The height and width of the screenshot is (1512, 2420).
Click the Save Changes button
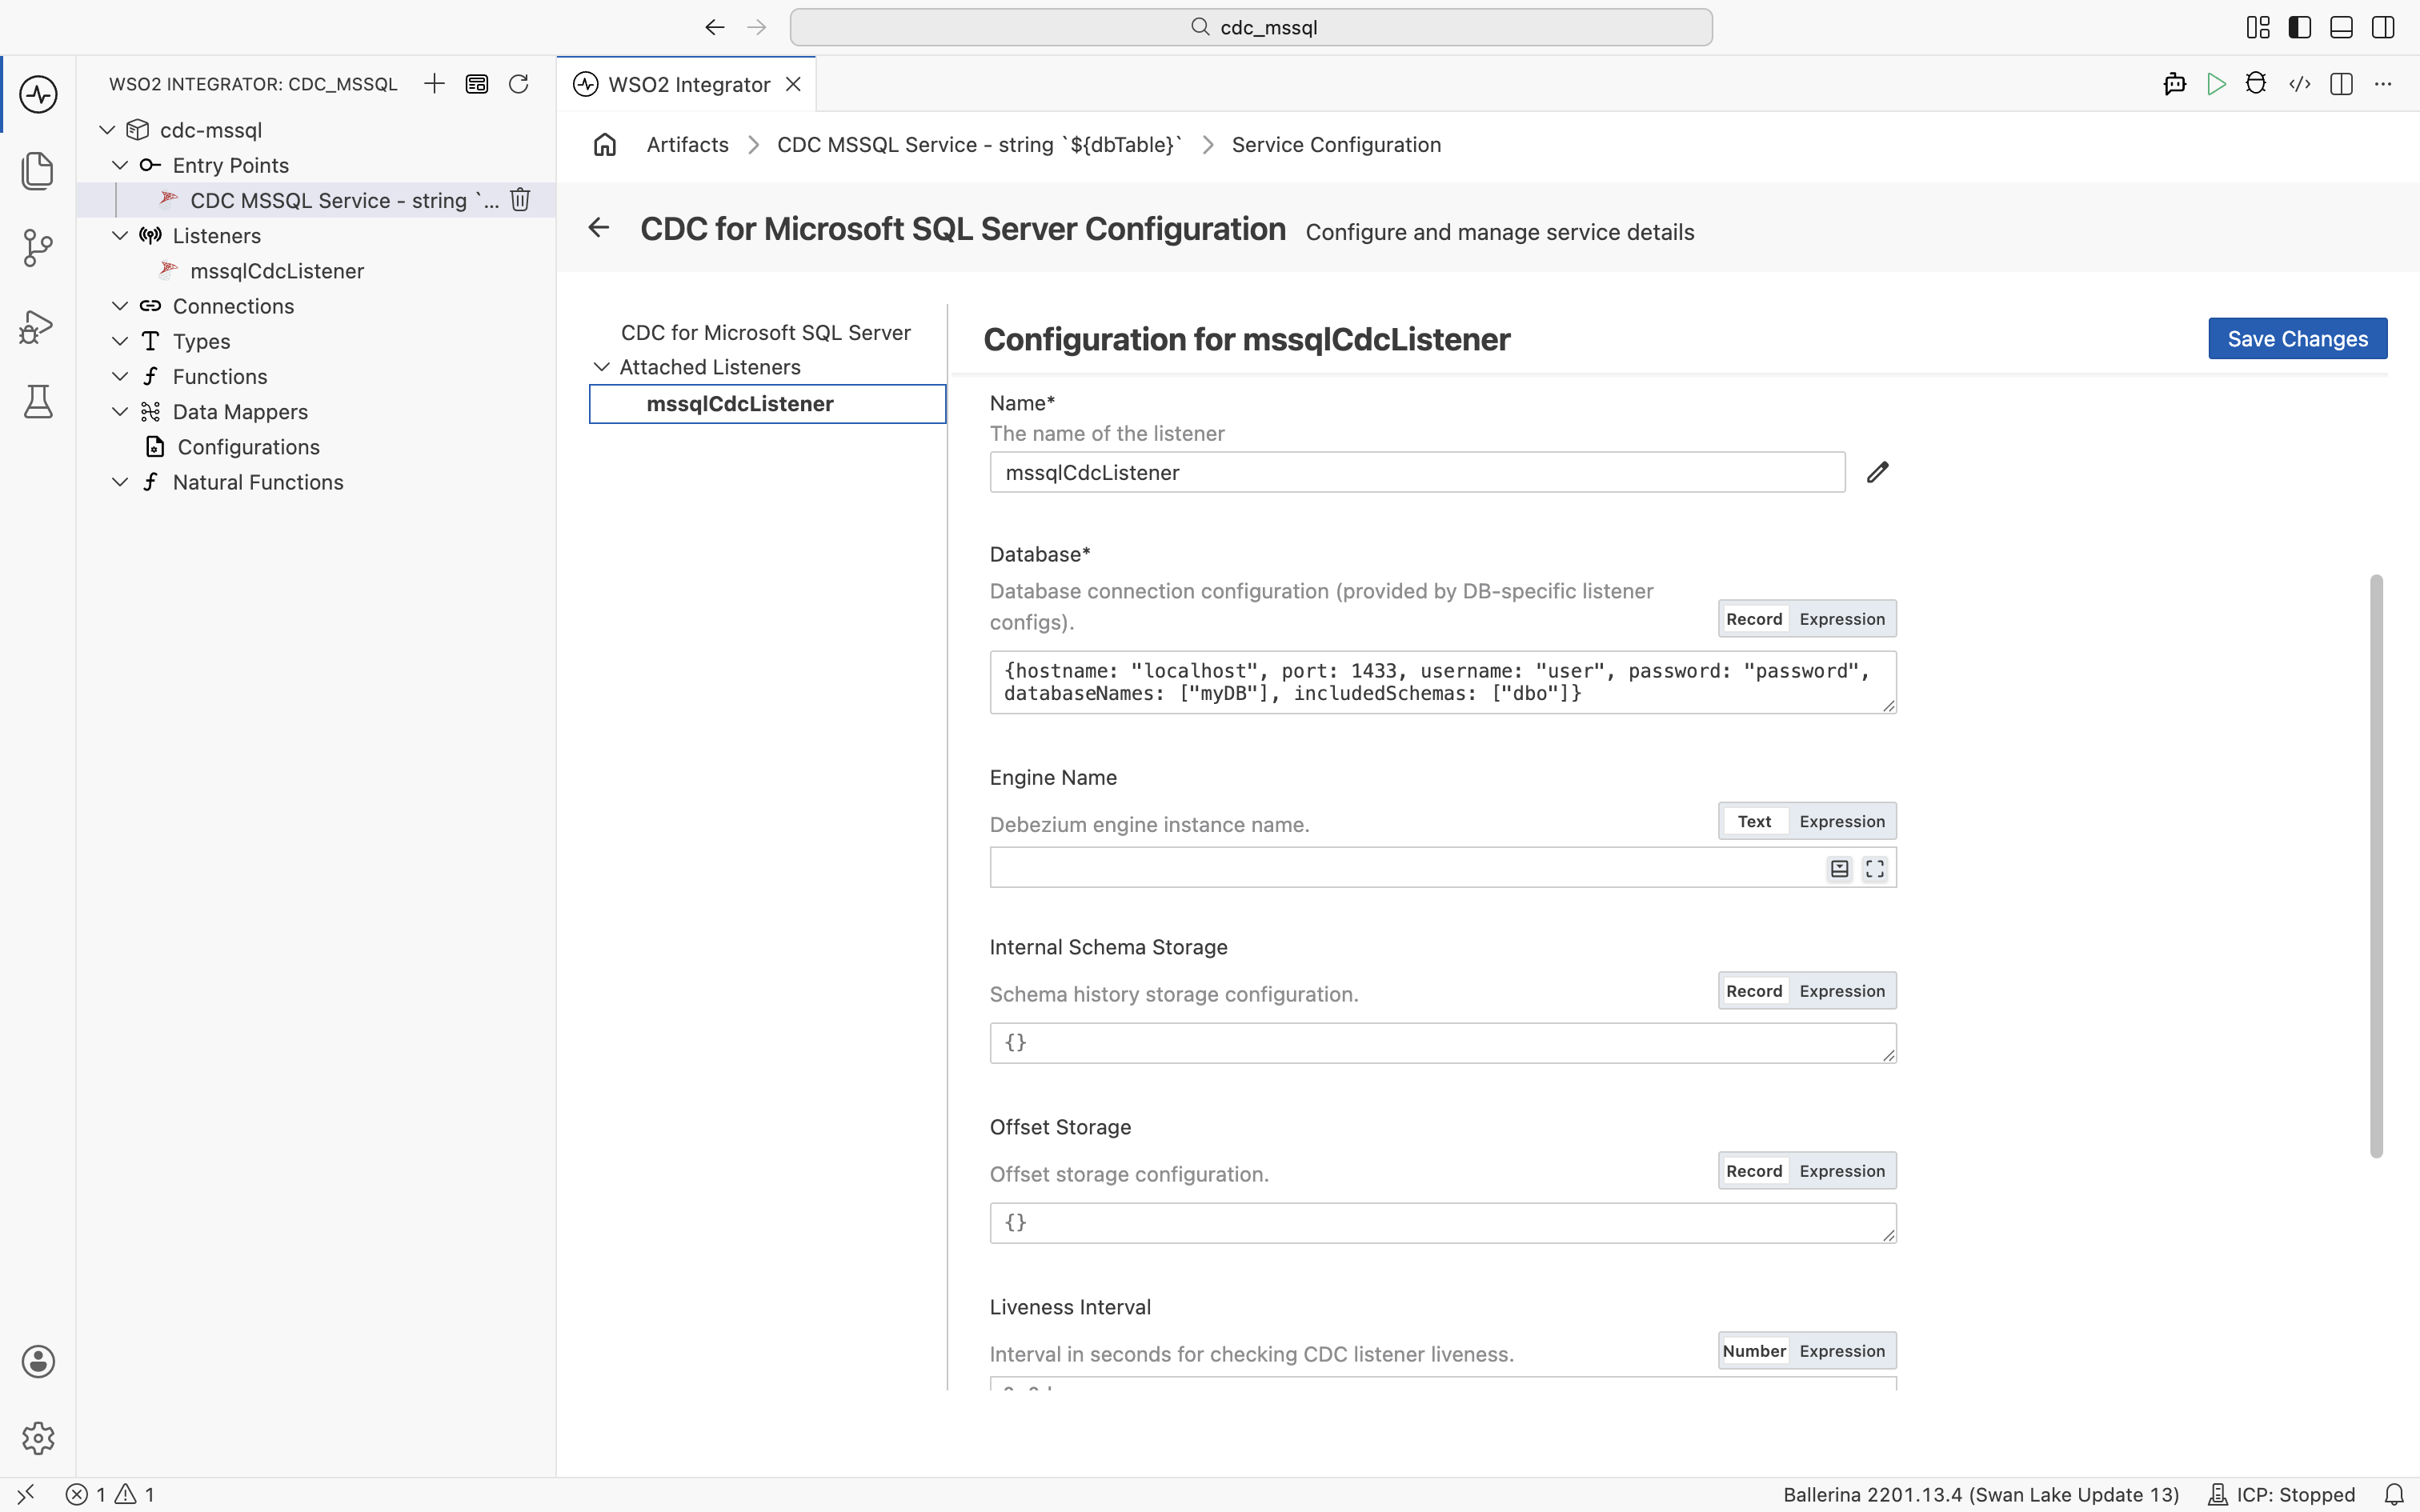pyautogui.click(x=2298, y=339)
